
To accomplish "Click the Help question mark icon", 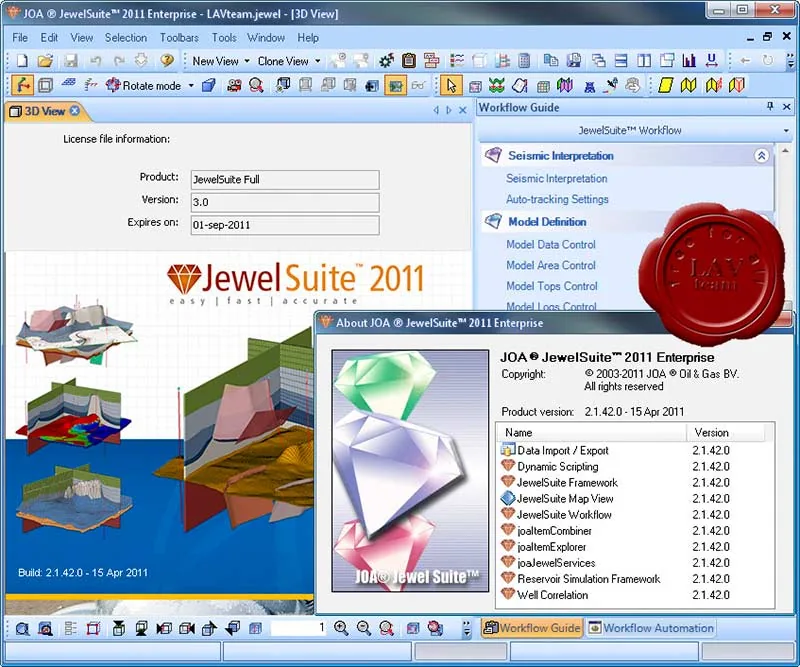I will [167, 61].
